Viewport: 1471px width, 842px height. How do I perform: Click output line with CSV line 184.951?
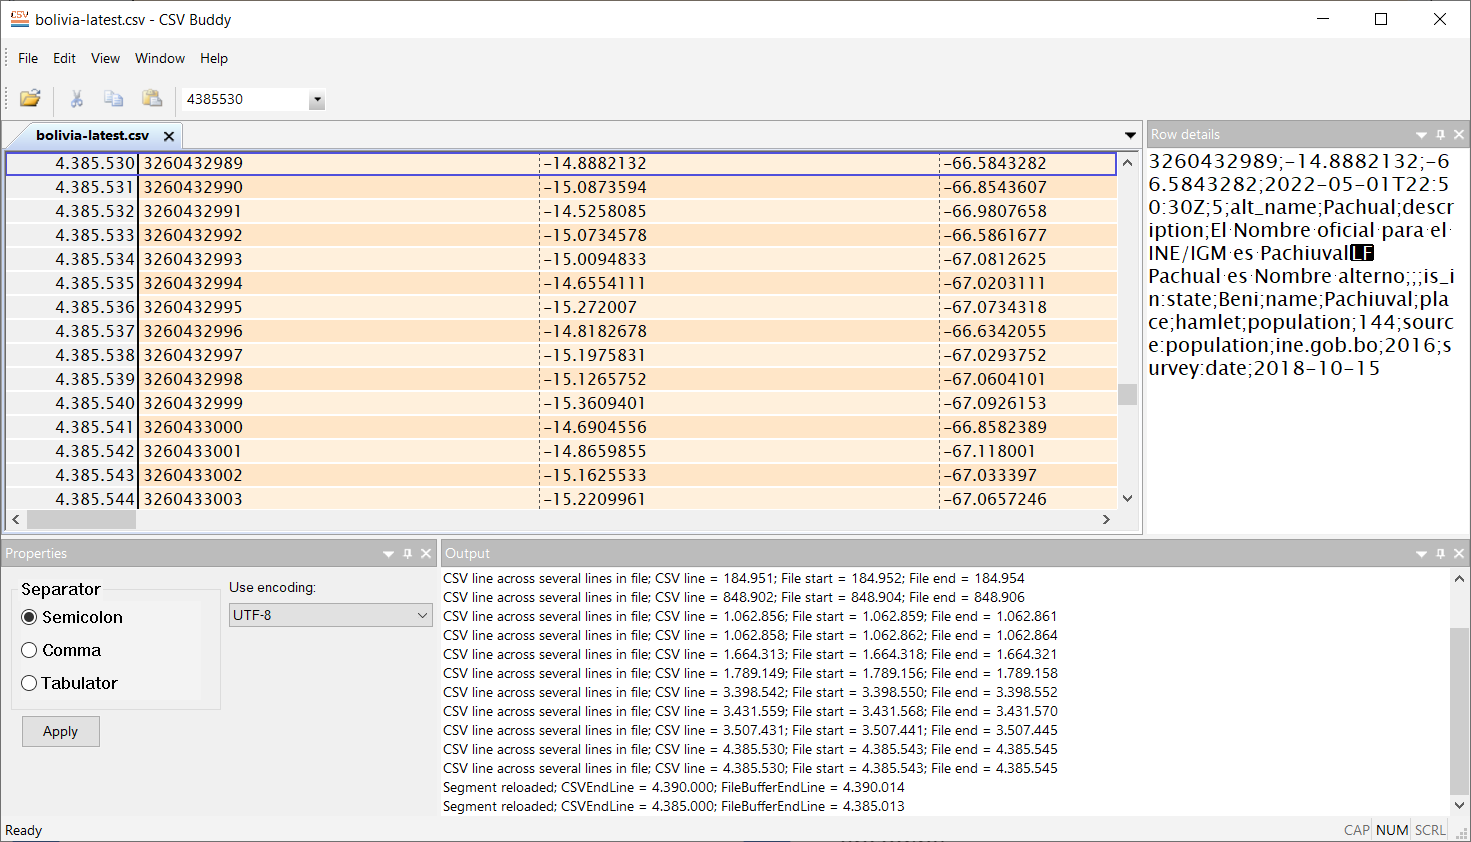734,578
